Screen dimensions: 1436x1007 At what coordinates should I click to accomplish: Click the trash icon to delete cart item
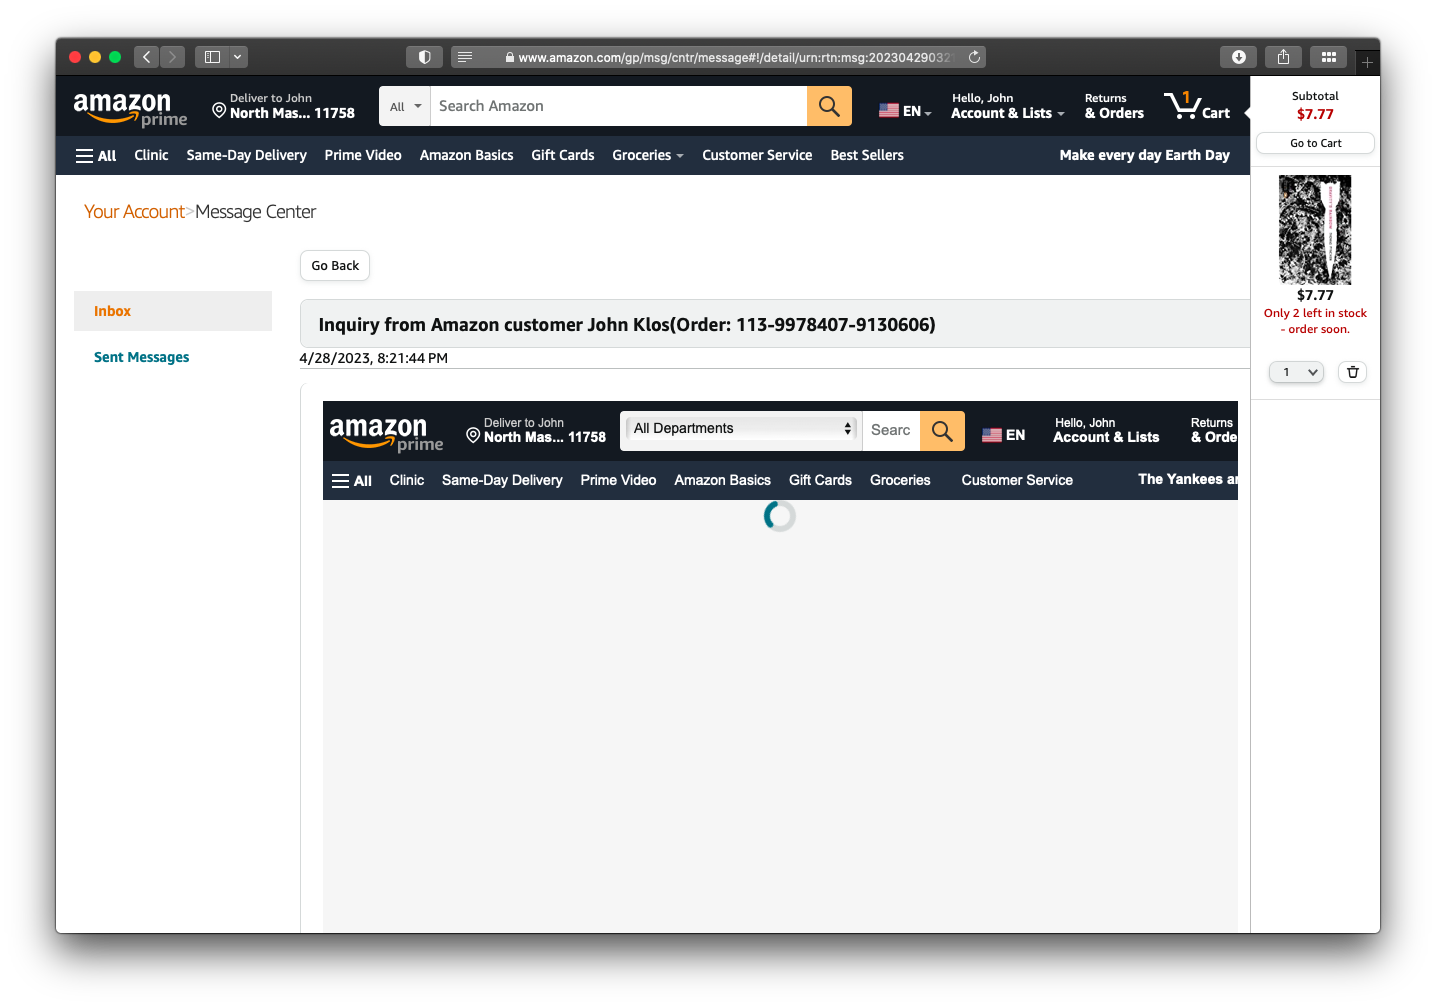tap(1352, 372)
